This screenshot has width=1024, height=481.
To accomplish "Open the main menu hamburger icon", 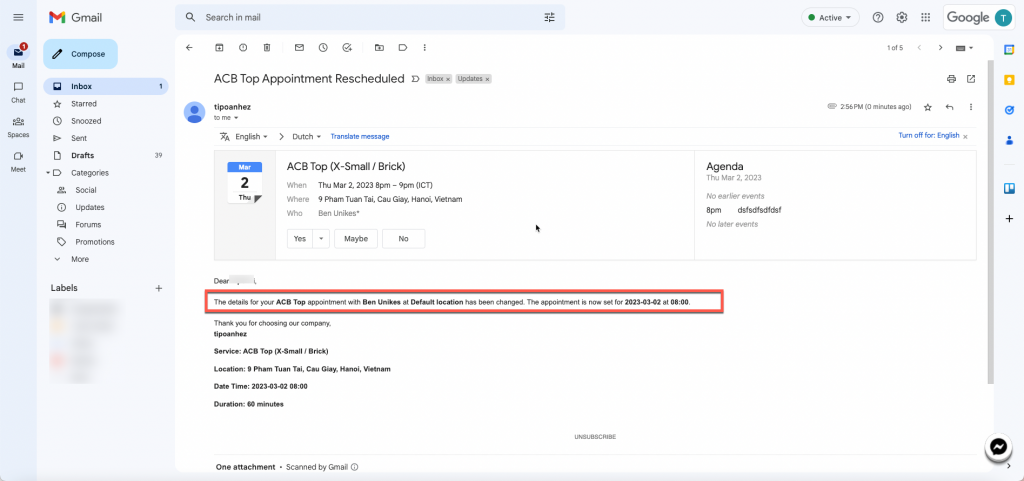I will coord(18,18).
